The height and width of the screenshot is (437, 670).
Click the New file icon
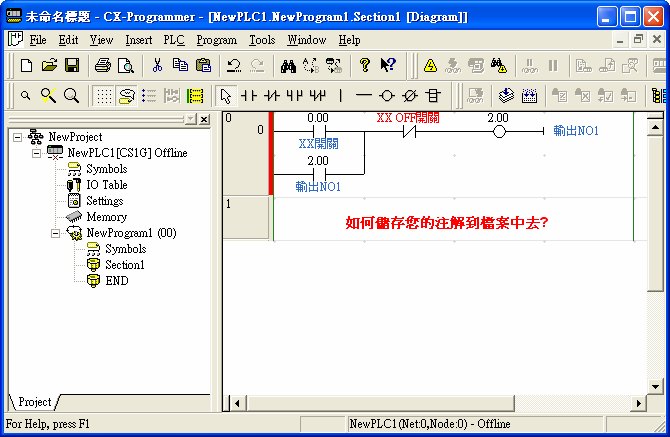26,65
